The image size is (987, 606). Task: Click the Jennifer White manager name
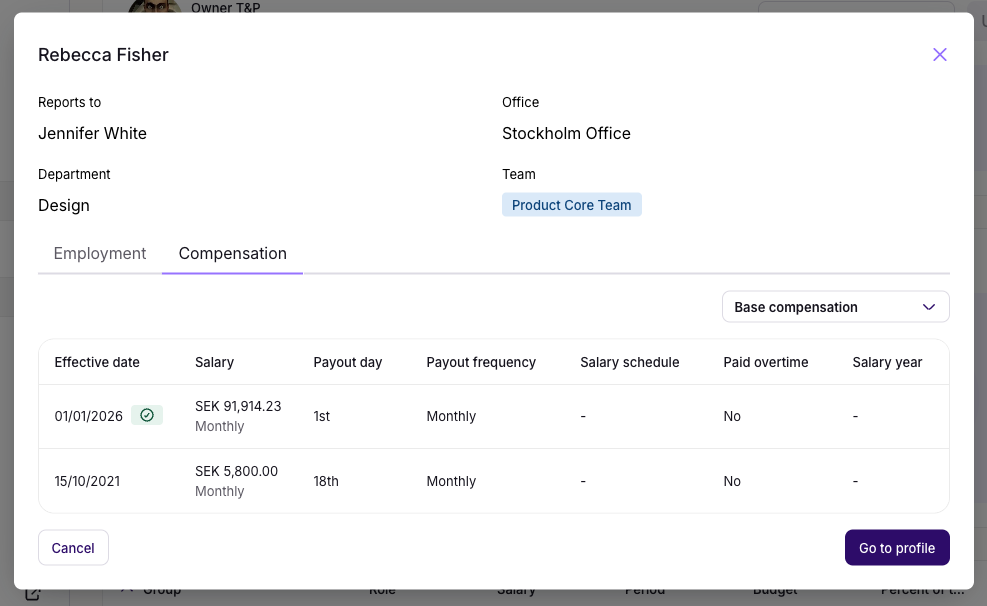[x=92, y=133]
